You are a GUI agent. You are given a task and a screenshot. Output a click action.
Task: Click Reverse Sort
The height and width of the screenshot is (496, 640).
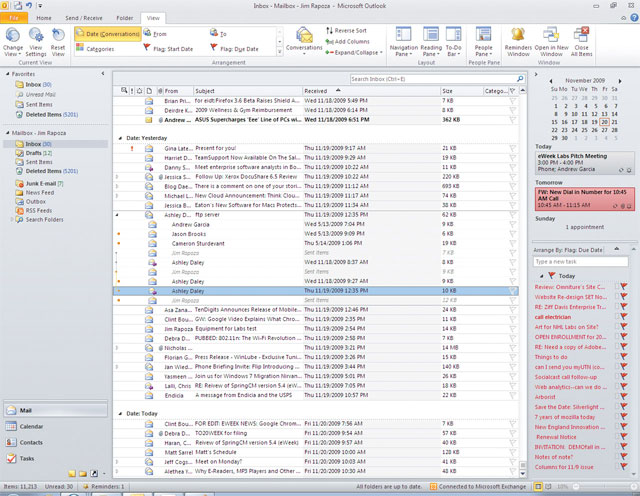(346, 31)
